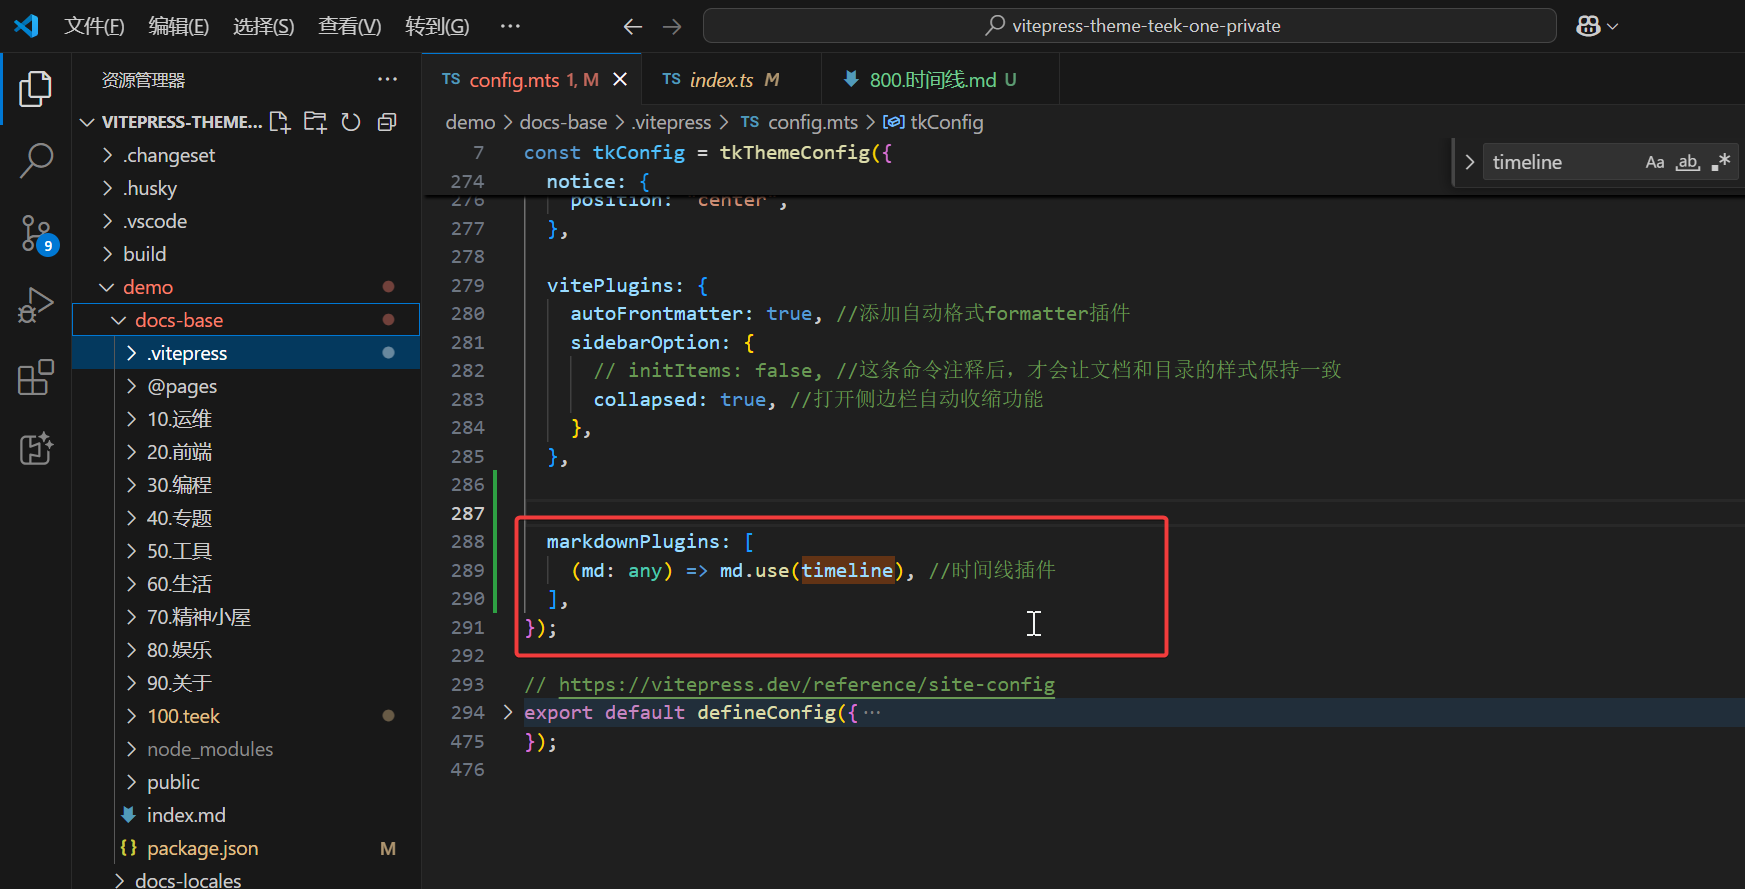Click the highlighted timeline match on line 289

847,570
